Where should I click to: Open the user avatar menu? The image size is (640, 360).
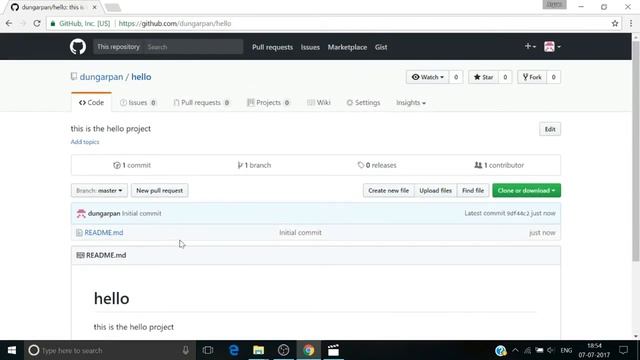coord(552,47)
